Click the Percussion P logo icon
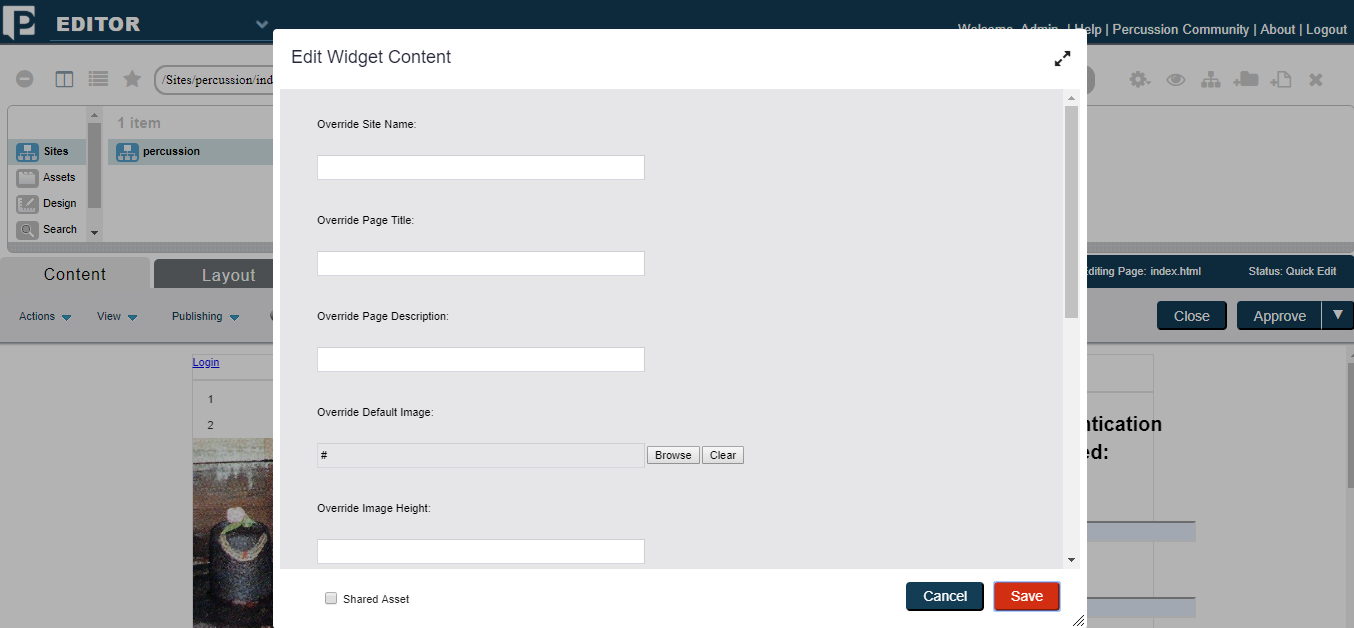This screenshot has width=1354, height=628. pyautogui.click(x=18, y=22)
